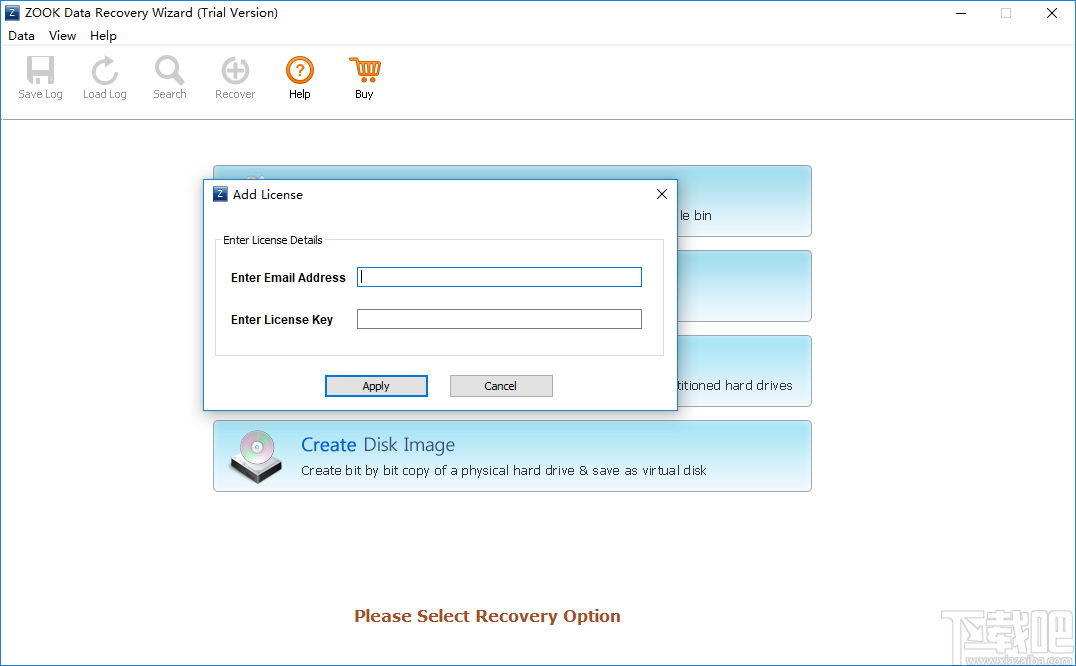The height and width of the screenshot is (666, 1076).
Task: Click the Load Log toolbar icon
Action: [104, 70]
